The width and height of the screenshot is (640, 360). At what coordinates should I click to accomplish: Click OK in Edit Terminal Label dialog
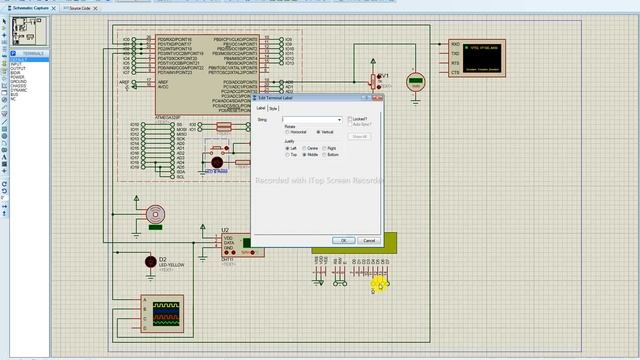pyautogui.click(x=343, y=240)
